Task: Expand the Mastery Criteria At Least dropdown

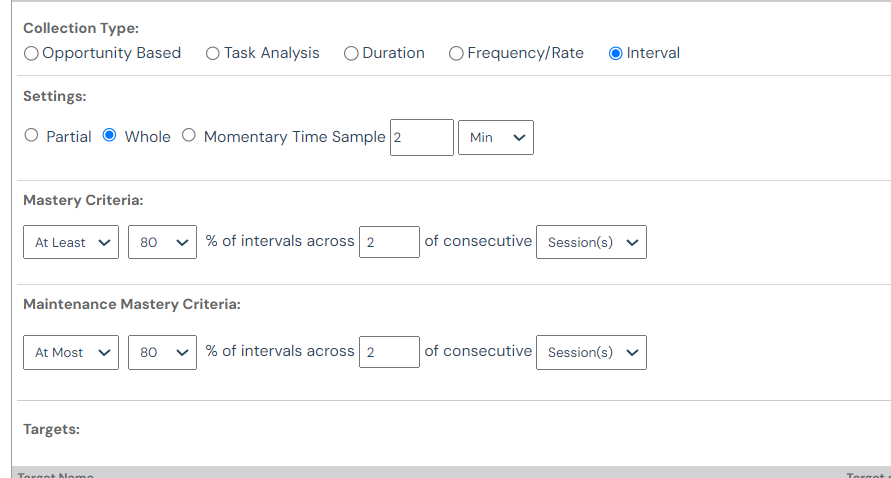Action: 71,242
